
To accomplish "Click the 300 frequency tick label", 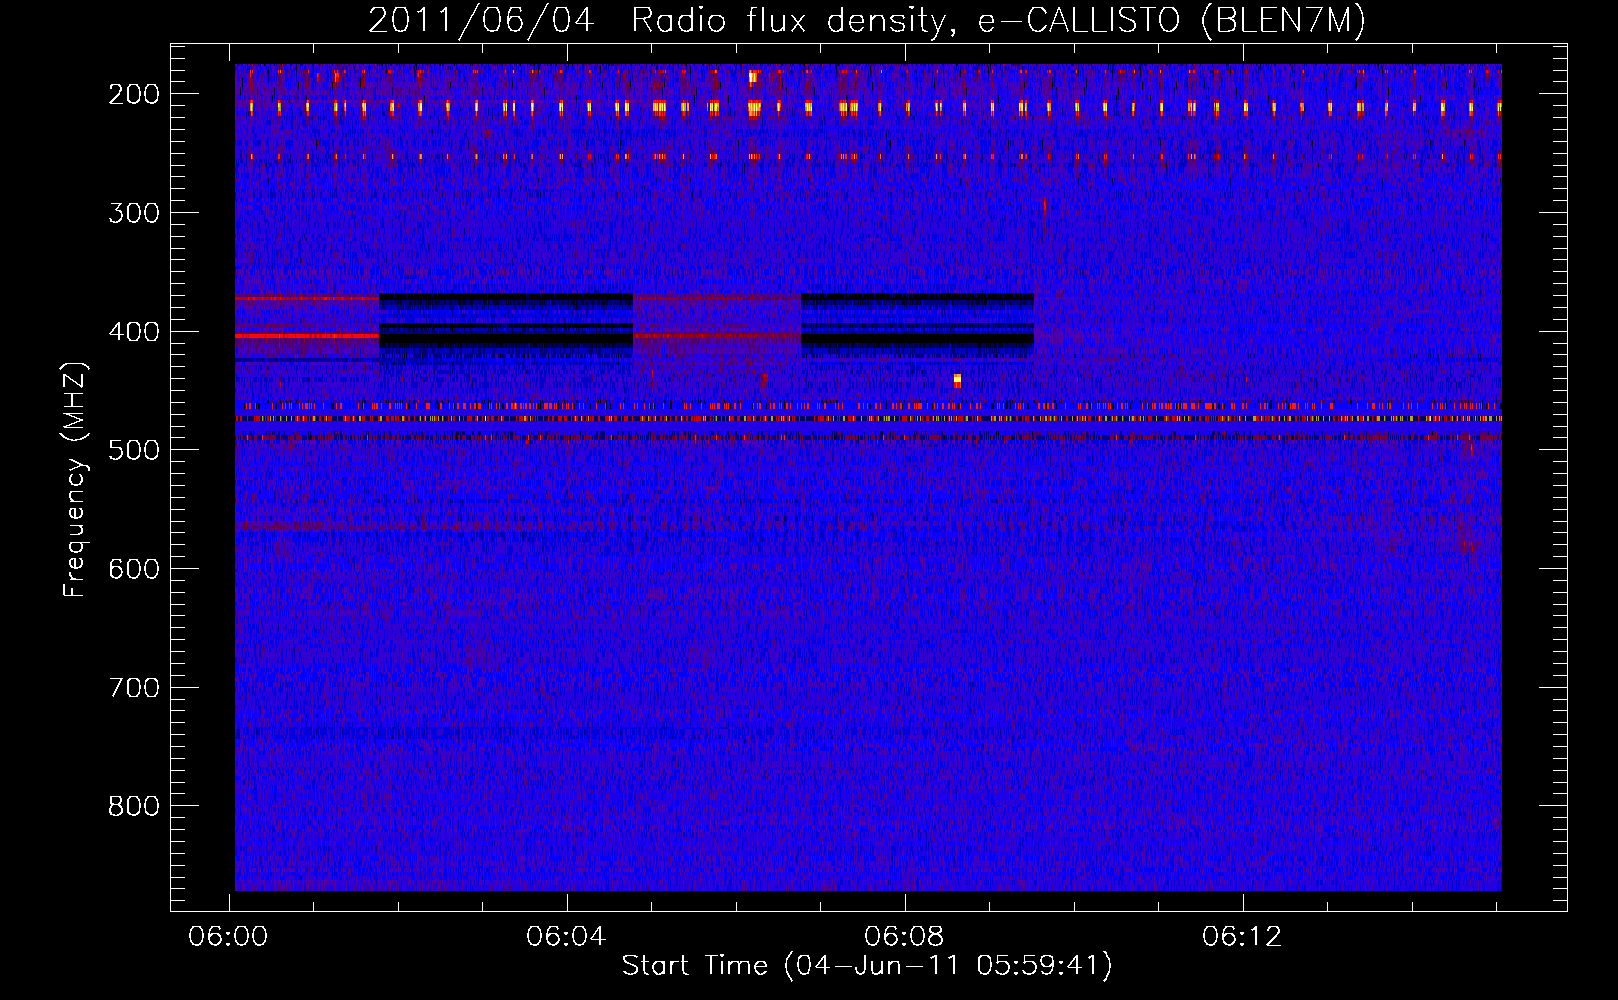I will pos(134,213).
